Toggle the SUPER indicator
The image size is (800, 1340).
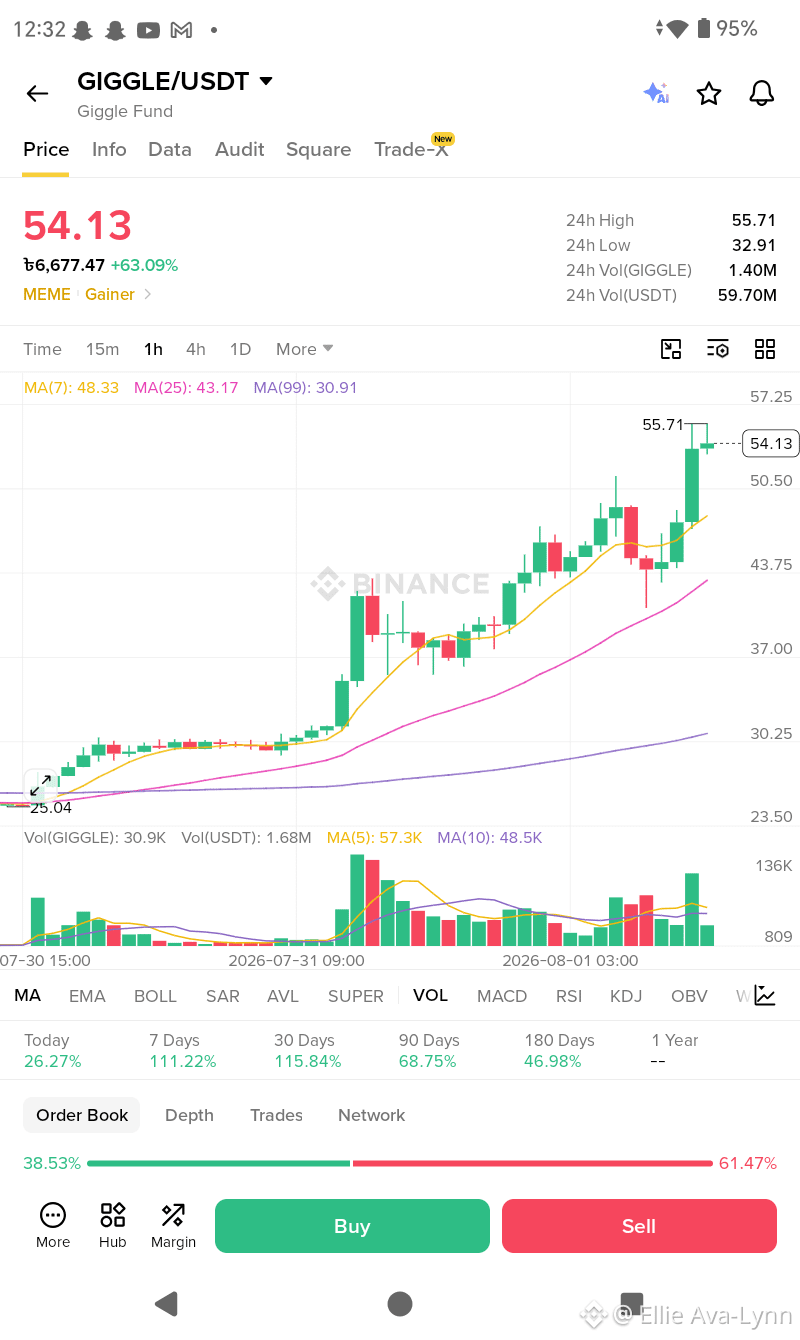tap(356, 996)
